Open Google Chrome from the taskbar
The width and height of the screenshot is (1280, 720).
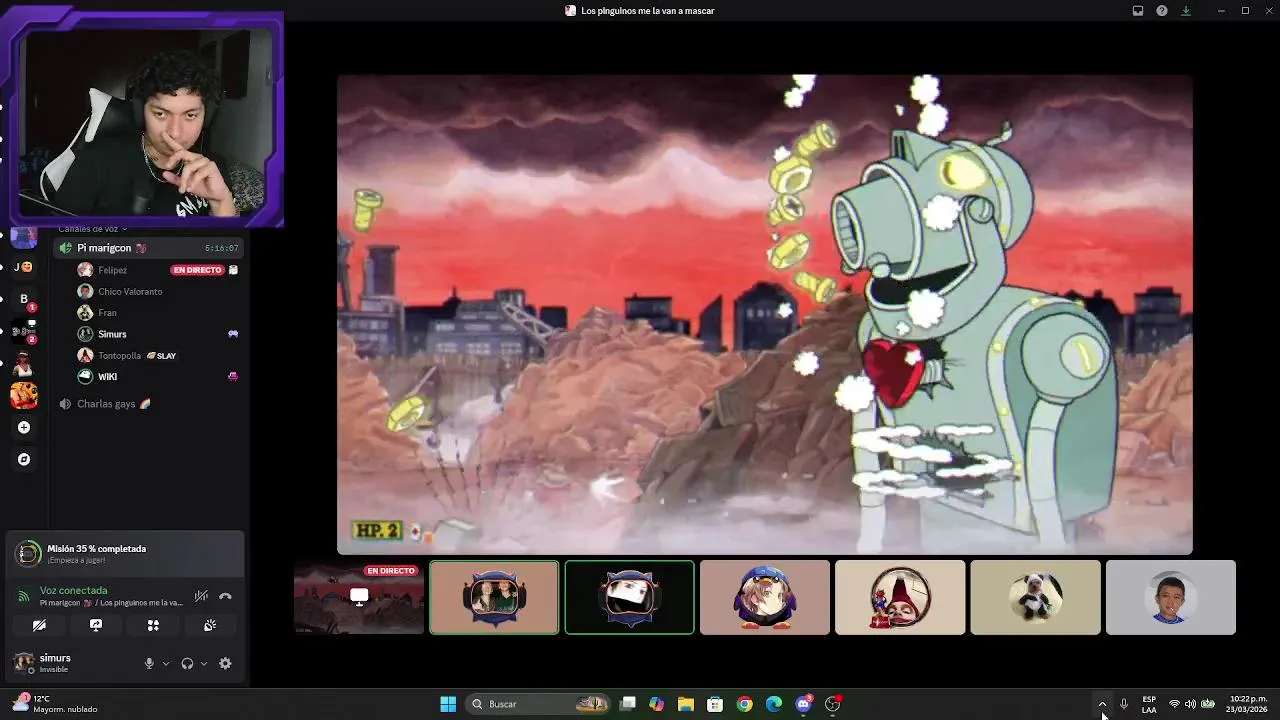744,704
